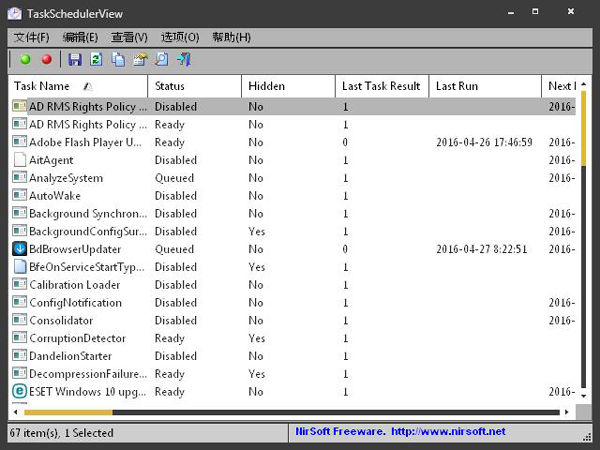Click the Find magnifier toolbar icon
Viewport: 600px width, 450px height.
click(x=161, y=59)
